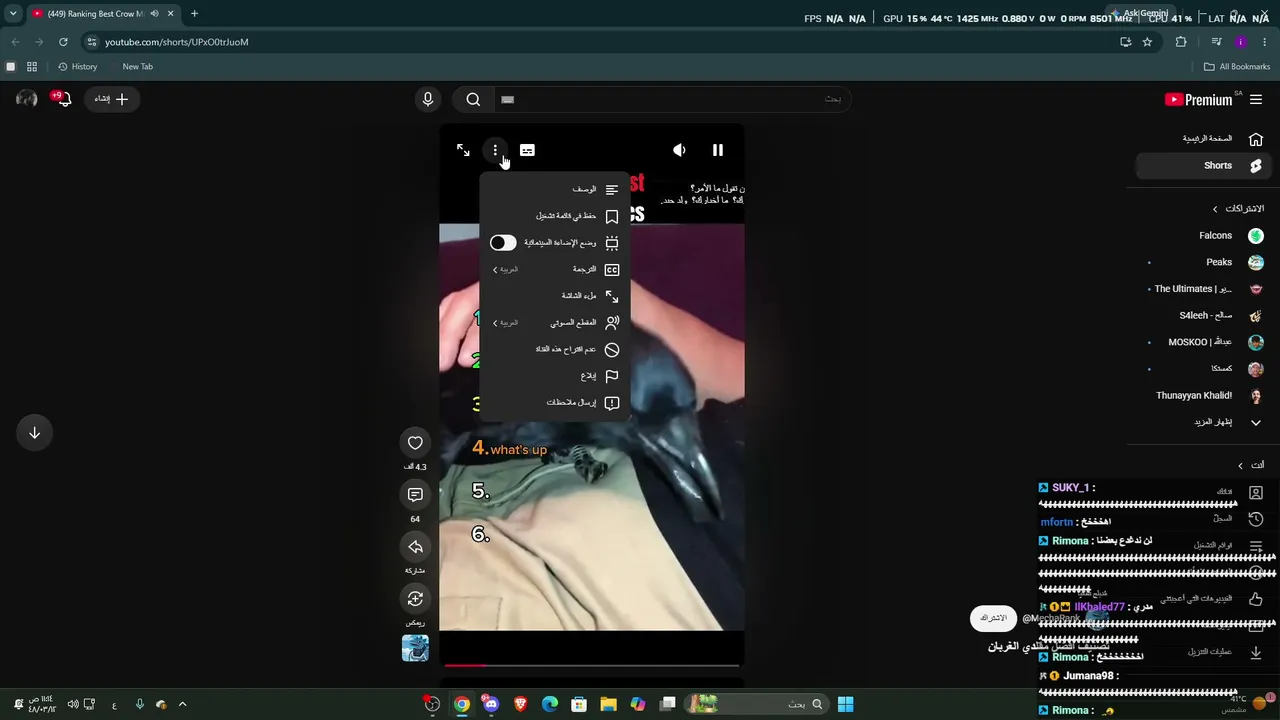
Task: Open File Explorer from the taskbar
Action: (x=608, y=704)
